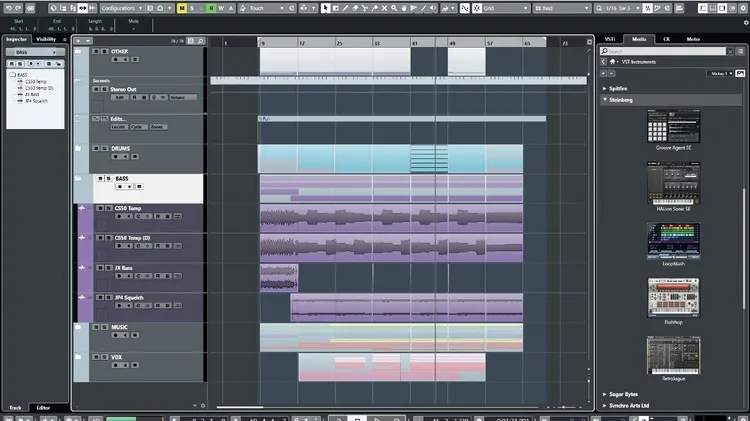Click the DRUMS folder track icon
This screenshot has width=750, height=421.
point(79,149)
